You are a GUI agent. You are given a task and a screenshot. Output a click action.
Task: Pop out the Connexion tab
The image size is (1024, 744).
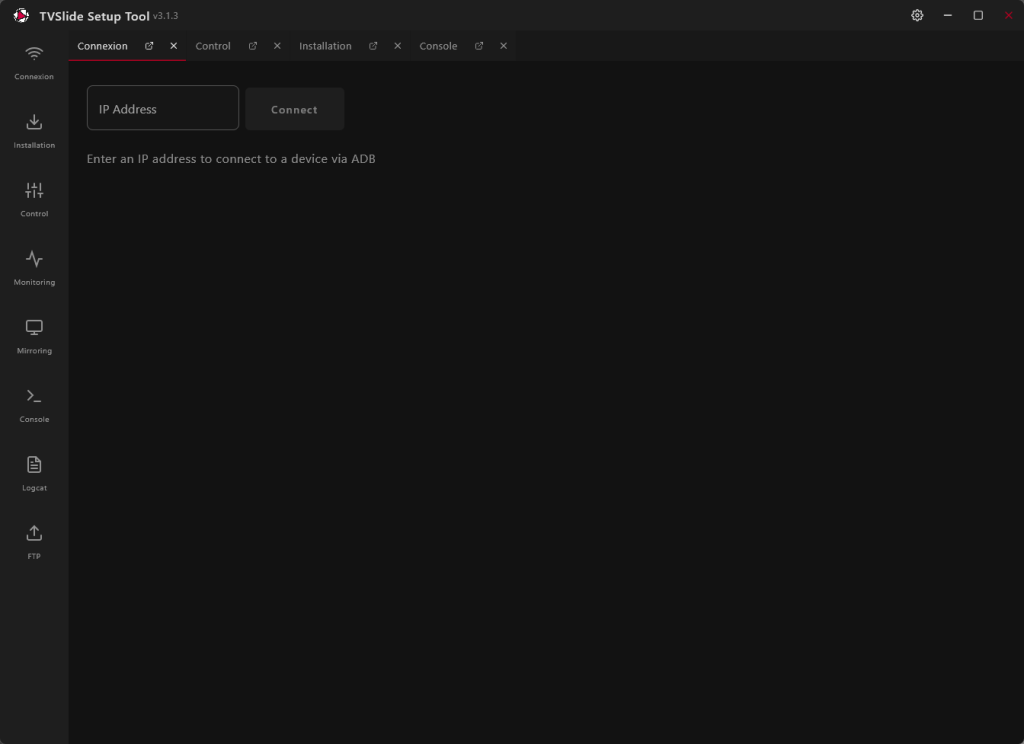(x=149, y=46)
